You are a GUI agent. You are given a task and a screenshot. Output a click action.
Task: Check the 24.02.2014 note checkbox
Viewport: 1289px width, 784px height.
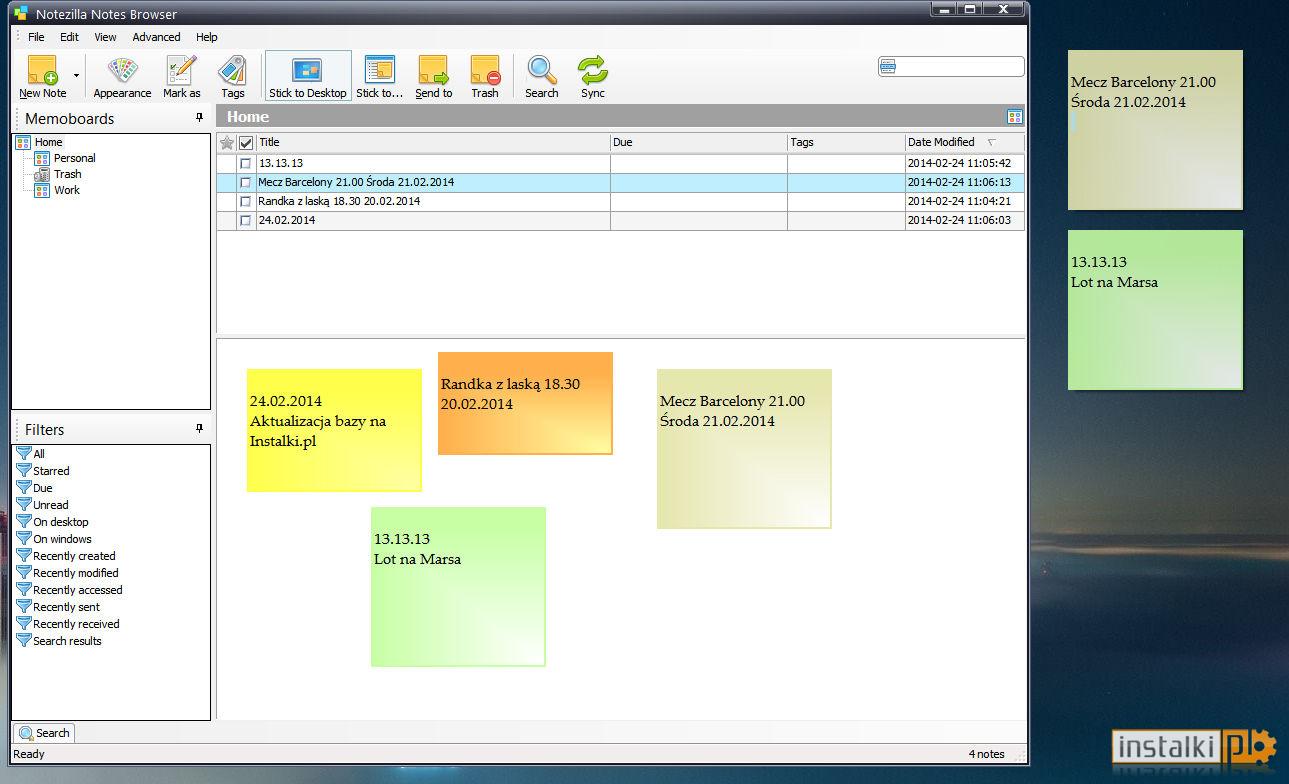coord(246,221)
